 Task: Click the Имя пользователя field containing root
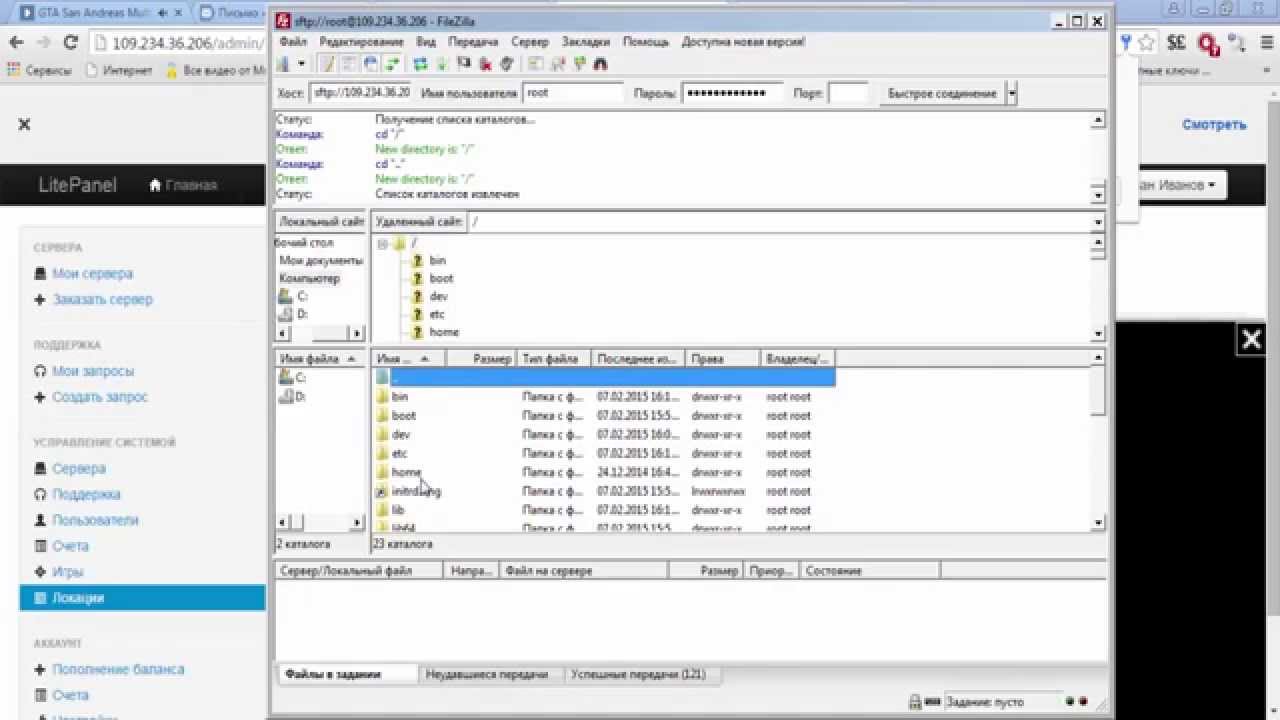(x=573, y=93)
